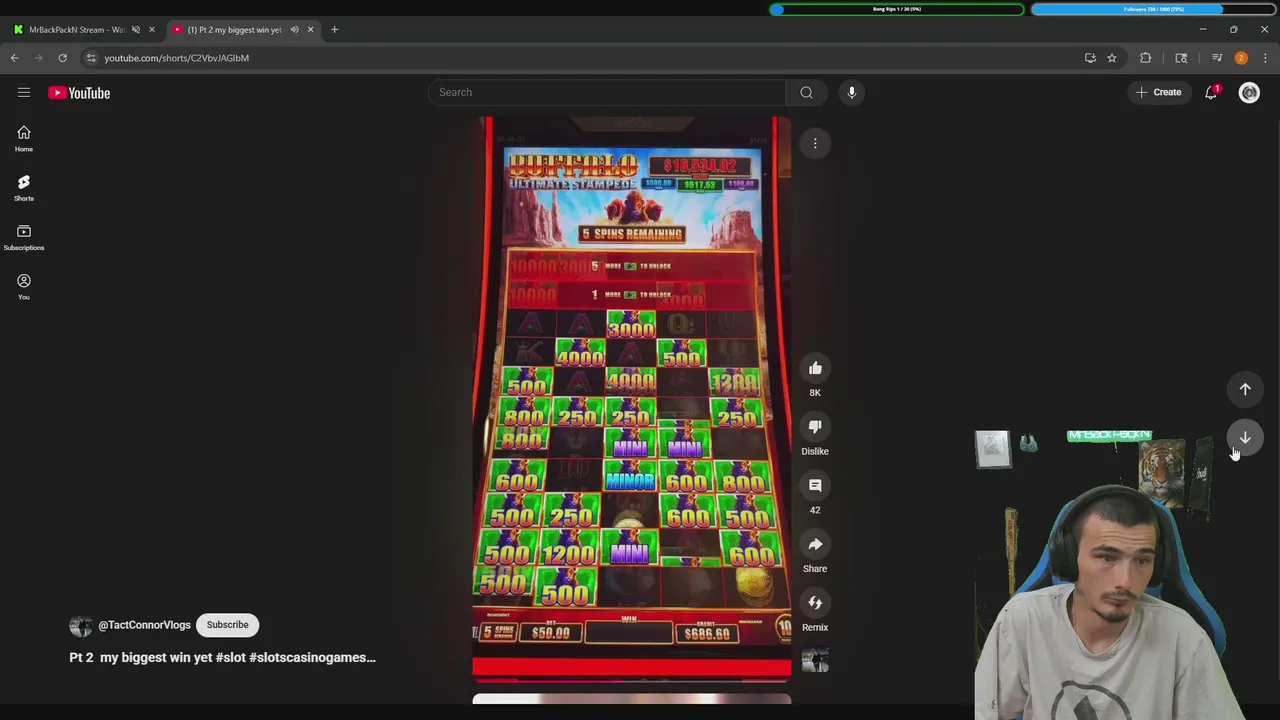
Task: Dislike this Short
Action: [815, 426]
